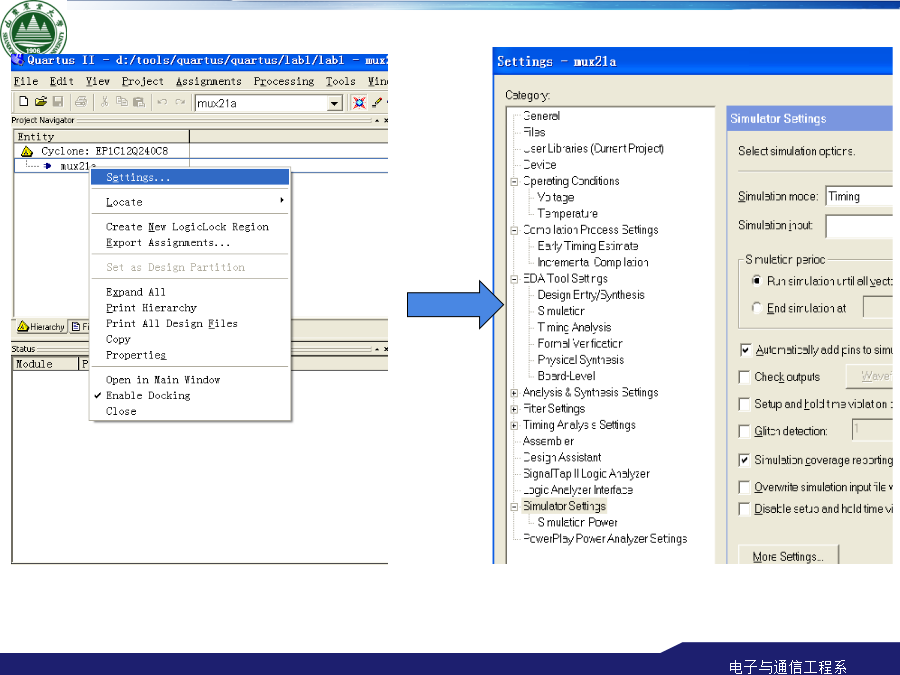Choose Expand All in context menu
The height and width of the screenshot is (675, 900).
click(x=190, y=292)
